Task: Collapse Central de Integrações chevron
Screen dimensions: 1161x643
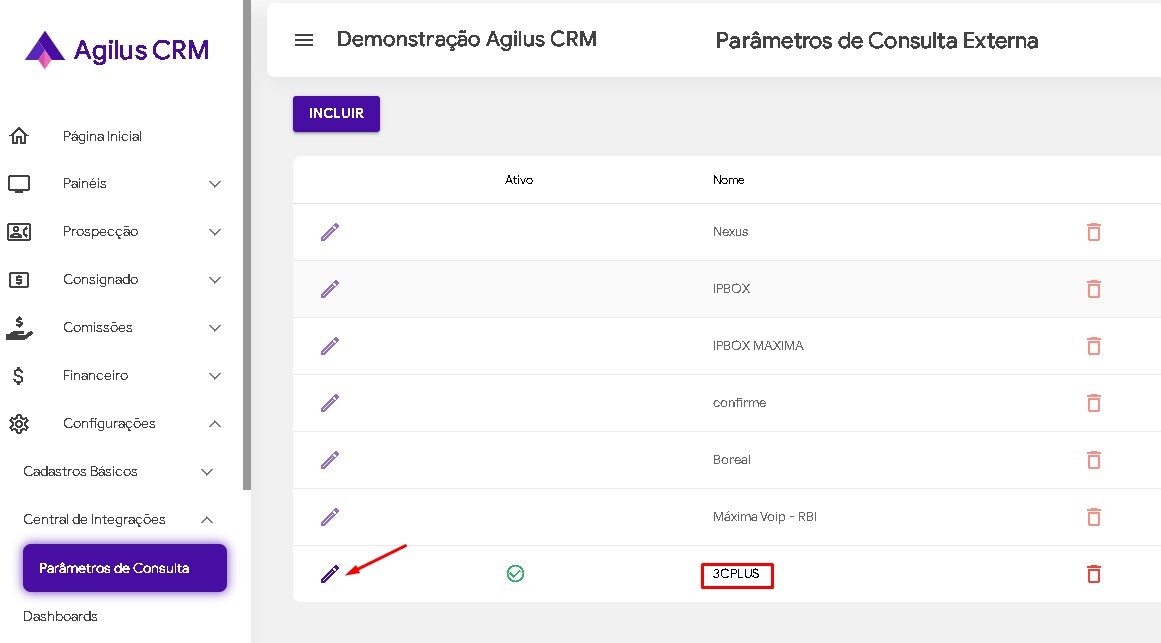Action: tap(207, 520)
